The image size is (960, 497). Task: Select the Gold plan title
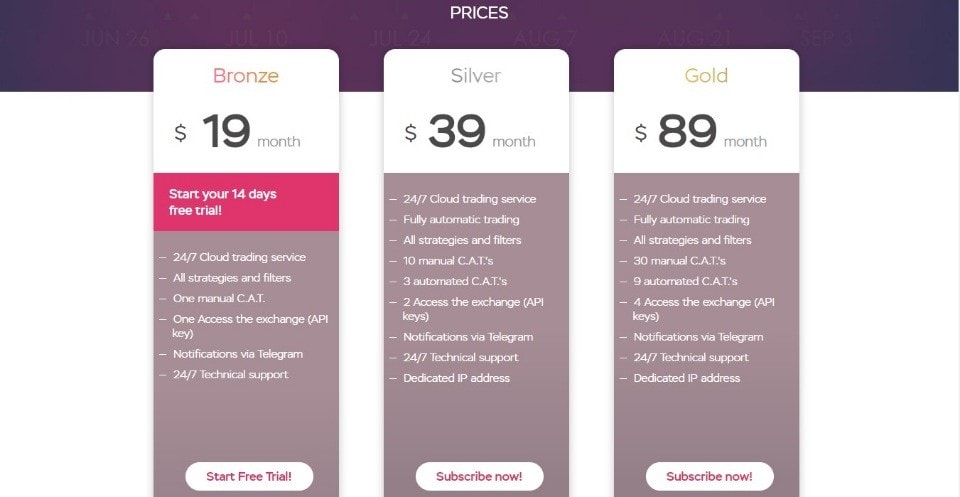click(706, 76)
